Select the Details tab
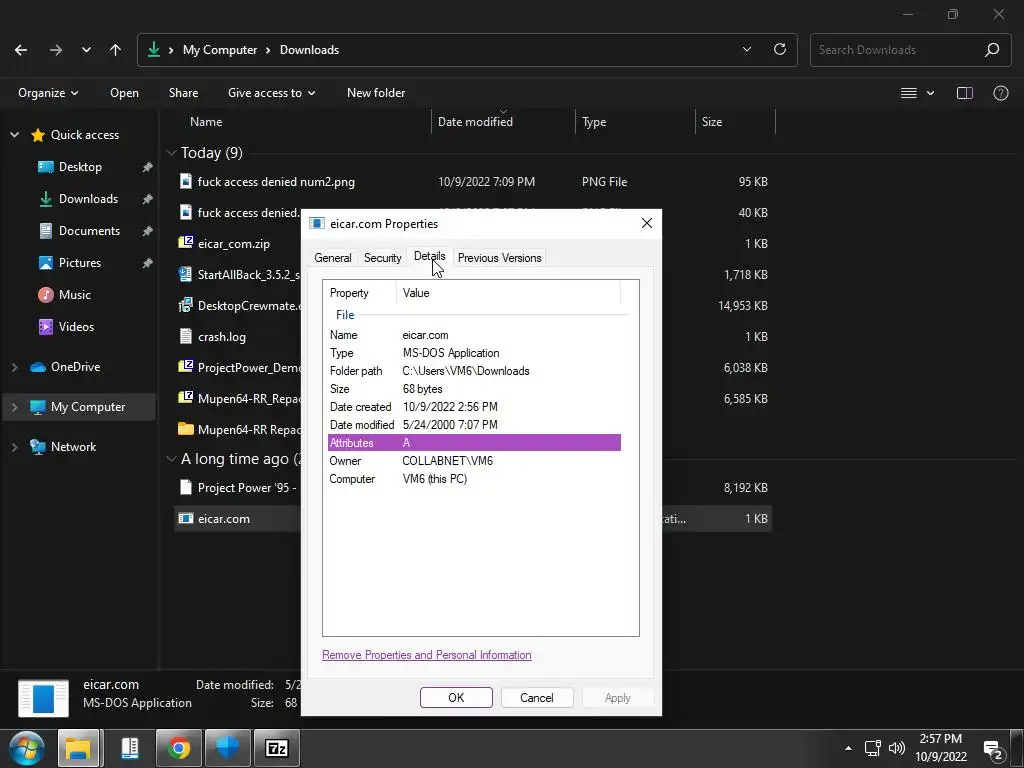 point(430,256)
